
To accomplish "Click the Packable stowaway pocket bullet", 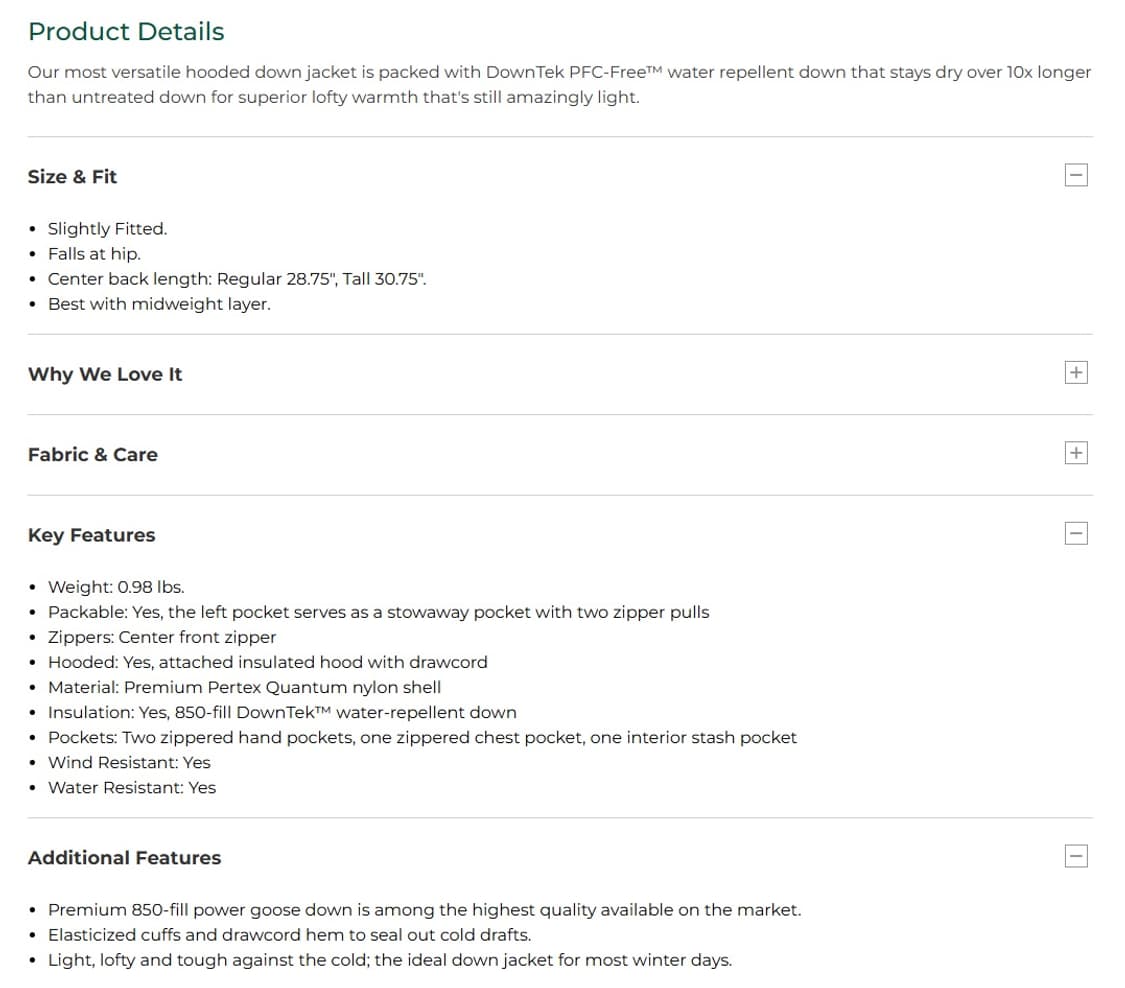I will pos(378,612).
